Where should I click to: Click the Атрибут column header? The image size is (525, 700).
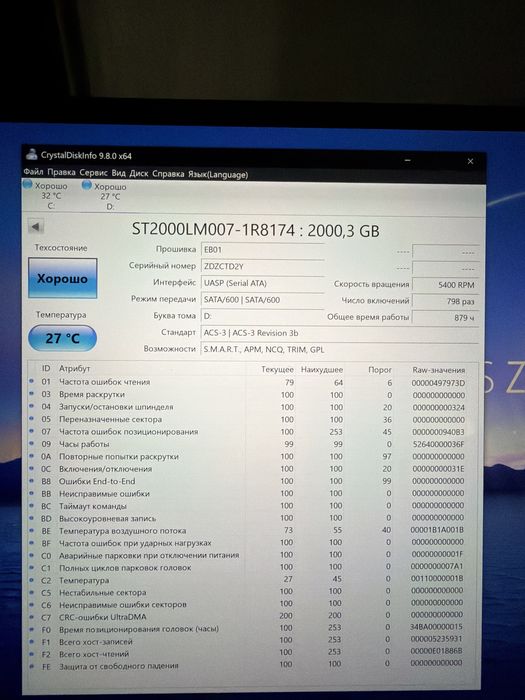click(75, 368)
